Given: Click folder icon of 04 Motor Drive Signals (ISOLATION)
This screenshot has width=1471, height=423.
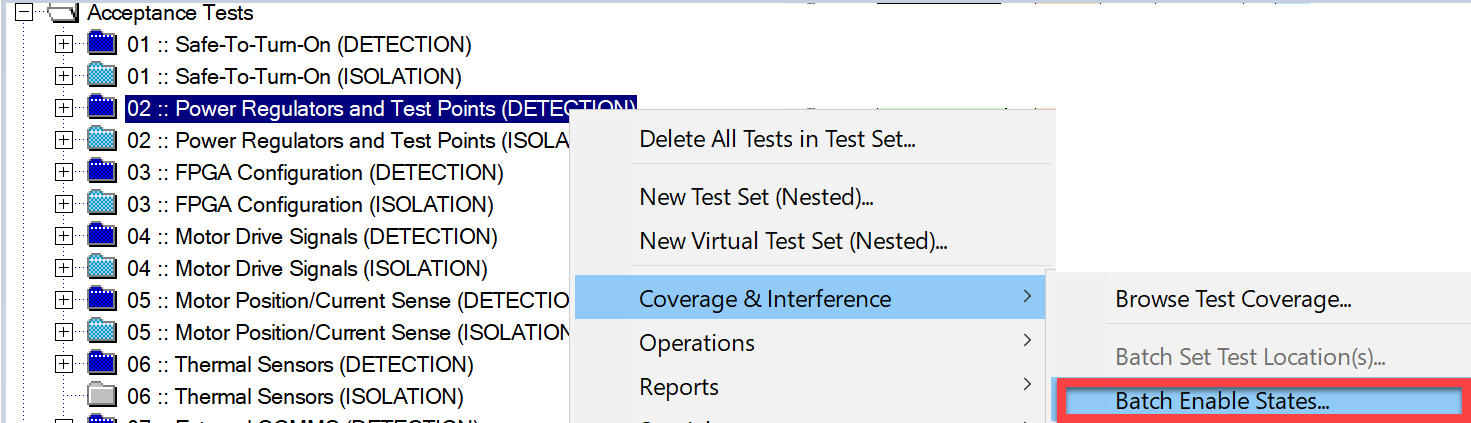Looking at the screenshot, I should [102, 268].
